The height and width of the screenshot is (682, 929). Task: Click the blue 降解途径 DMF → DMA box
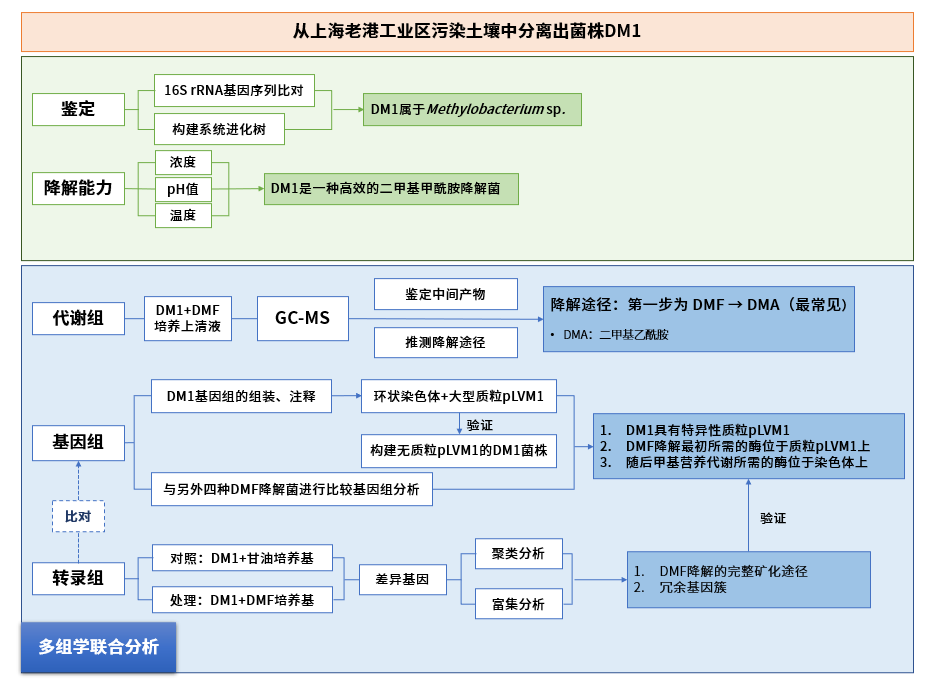coord(699,317)
